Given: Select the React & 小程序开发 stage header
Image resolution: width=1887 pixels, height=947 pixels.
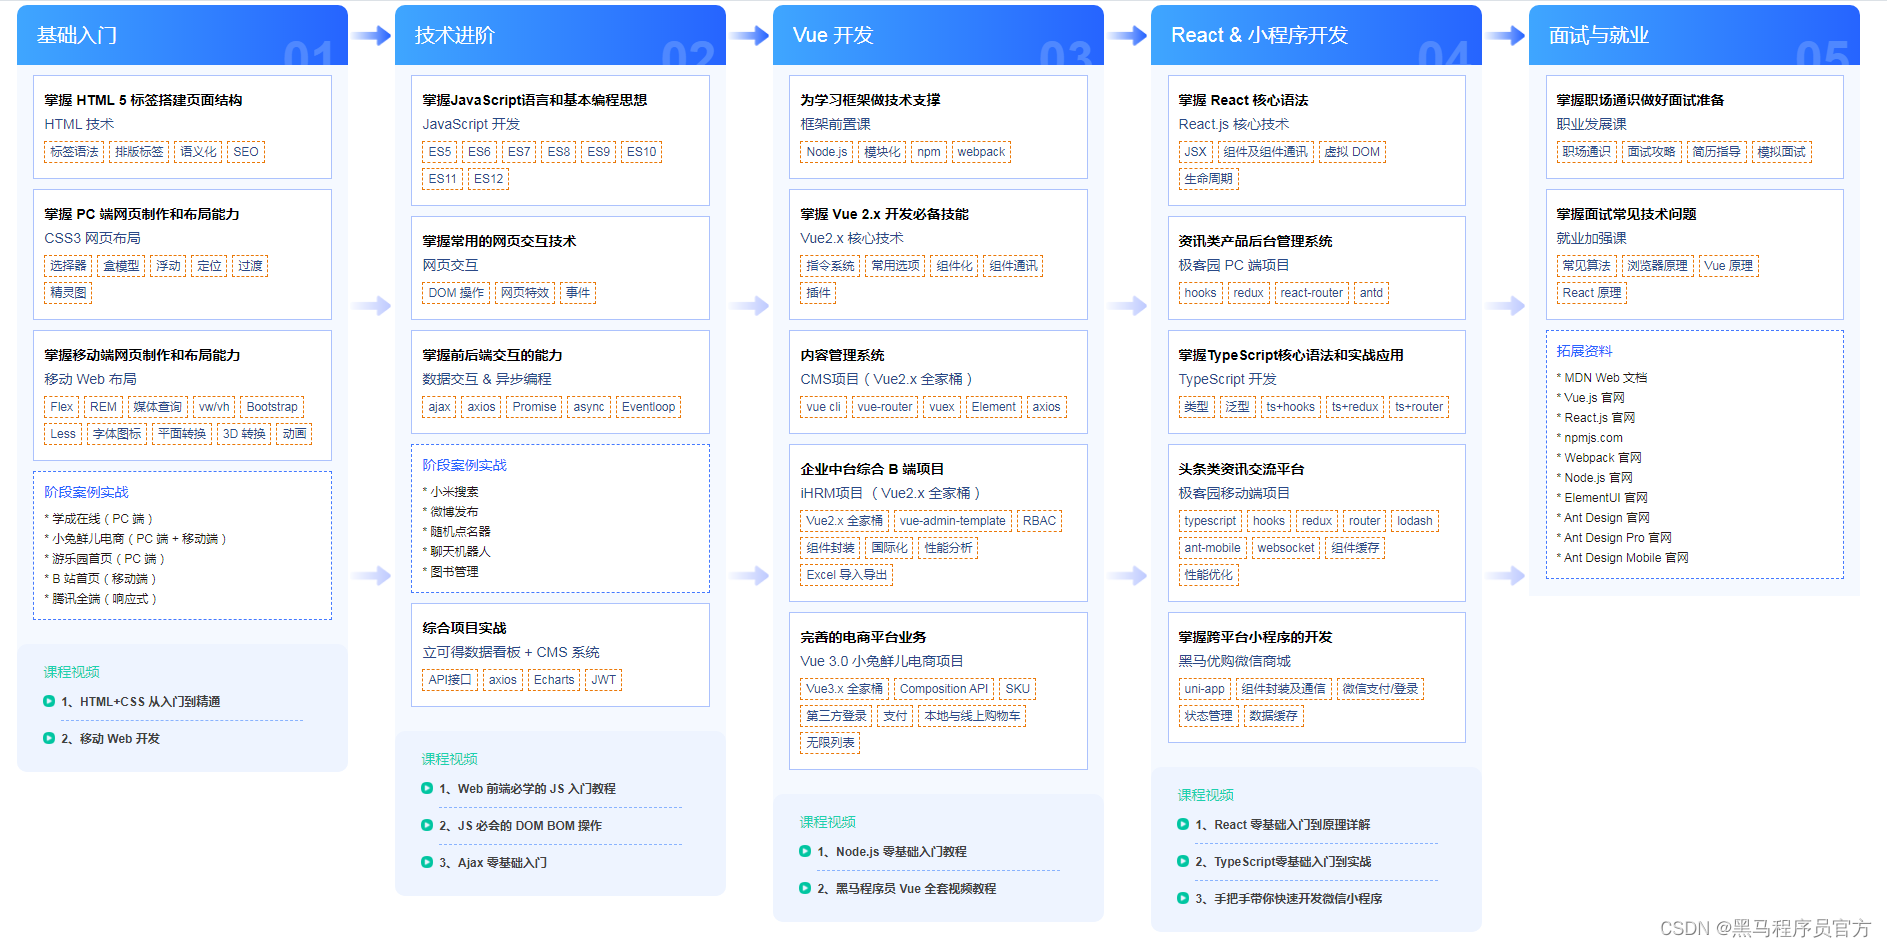Looking at the screenshot, I should 1316,35.
